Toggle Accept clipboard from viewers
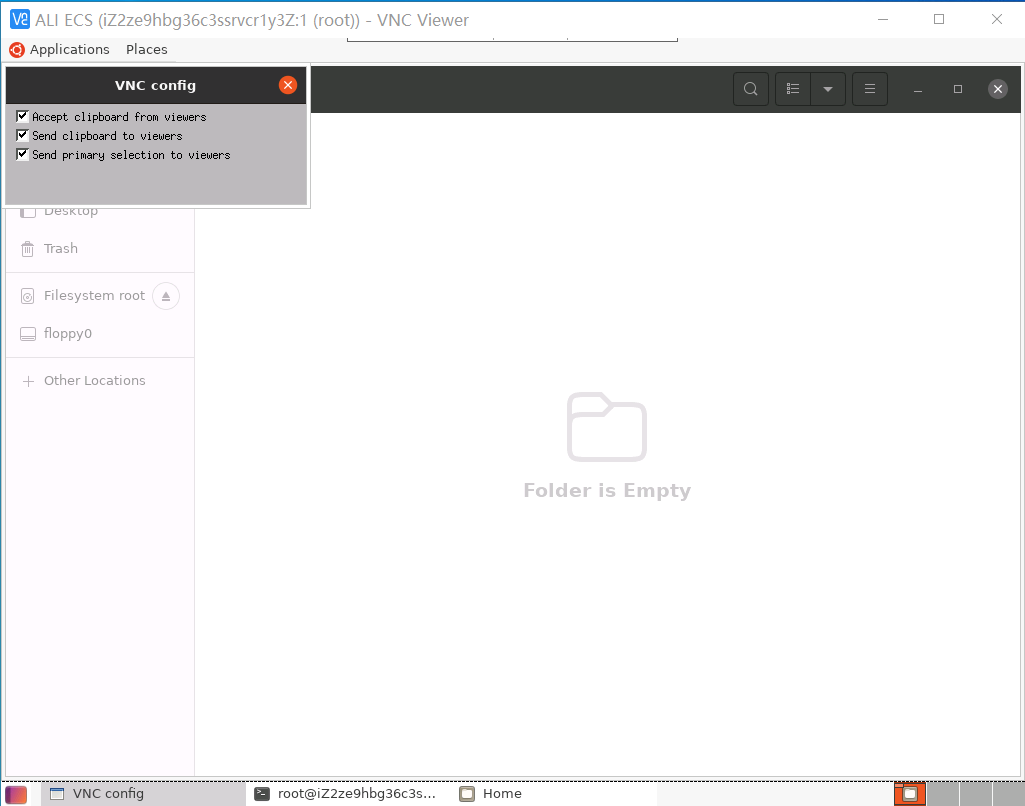1025x806 pixels. [22, 116]
